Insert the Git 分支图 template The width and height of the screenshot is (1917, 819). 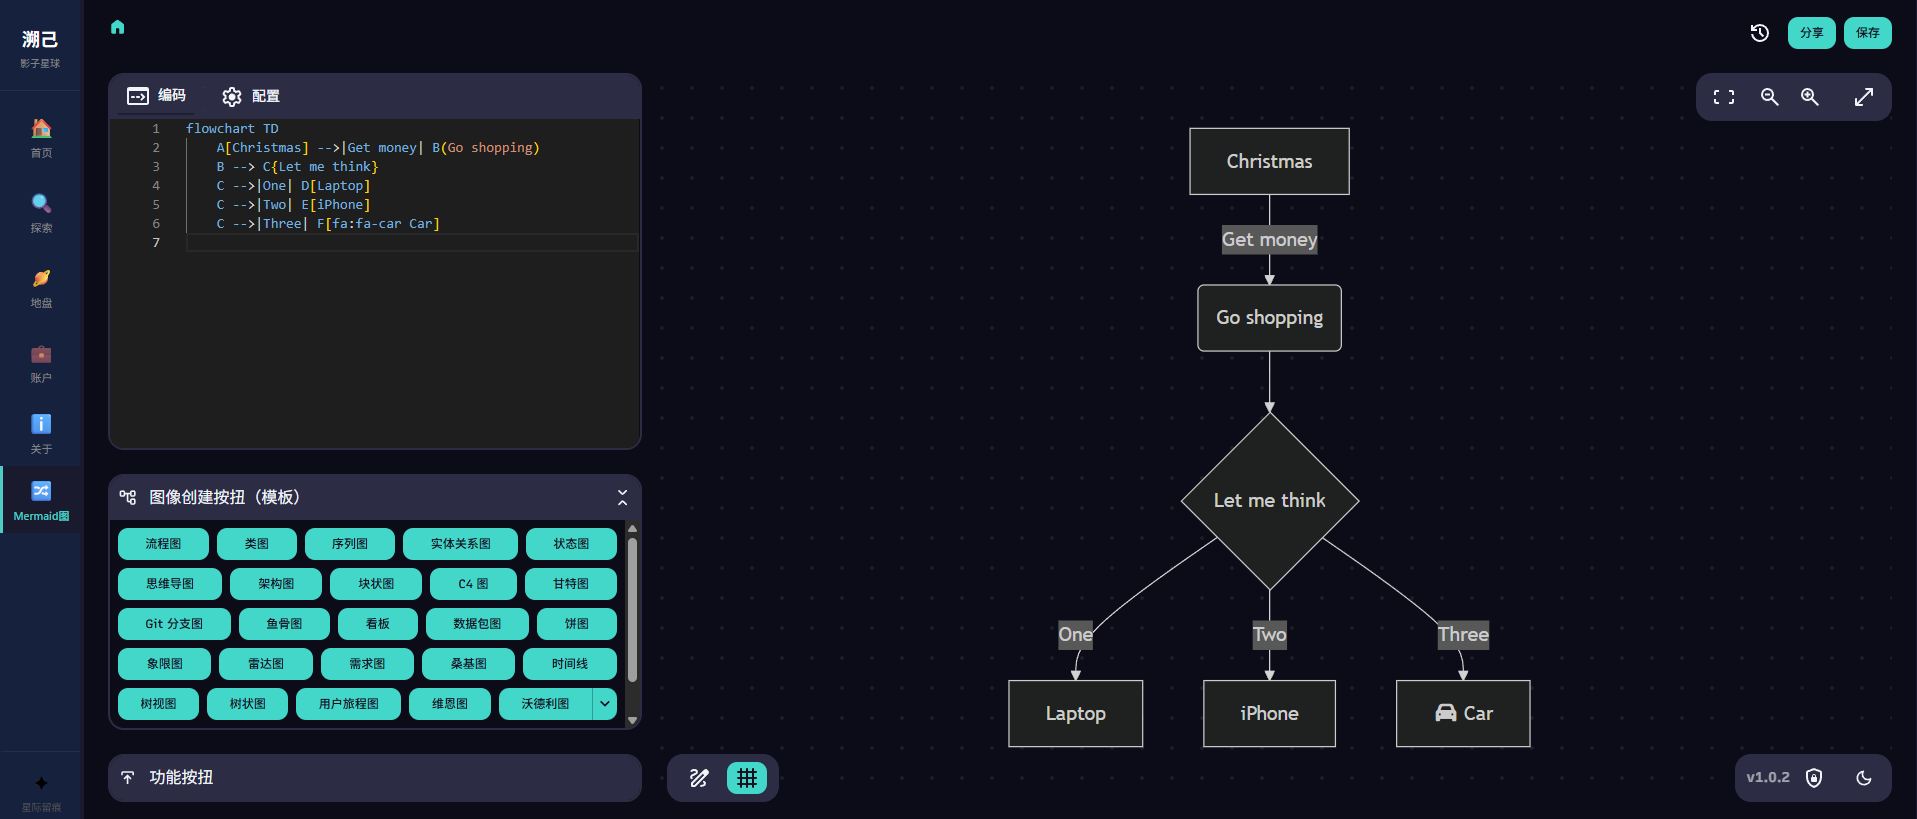[174, 624]
